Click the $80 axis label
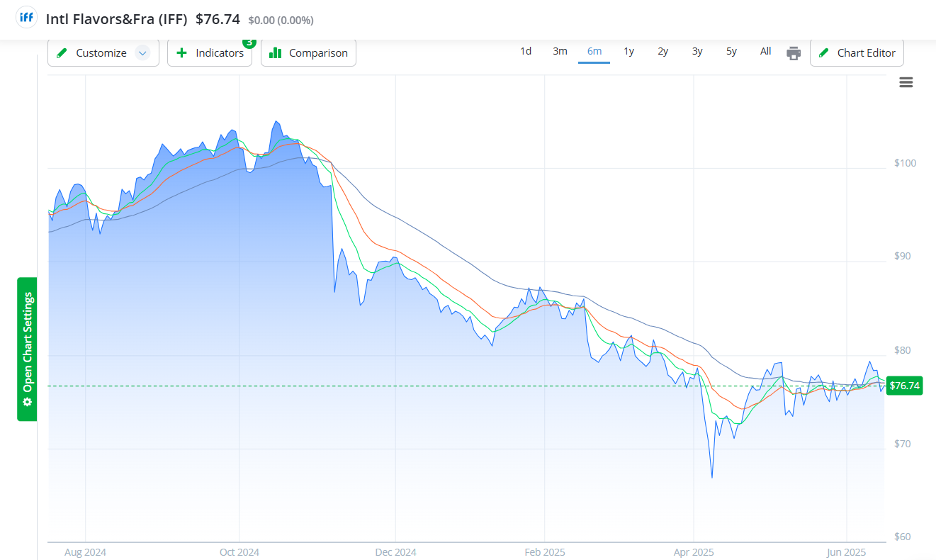This screenshot has height=560, width=936. tap(903, 350)
